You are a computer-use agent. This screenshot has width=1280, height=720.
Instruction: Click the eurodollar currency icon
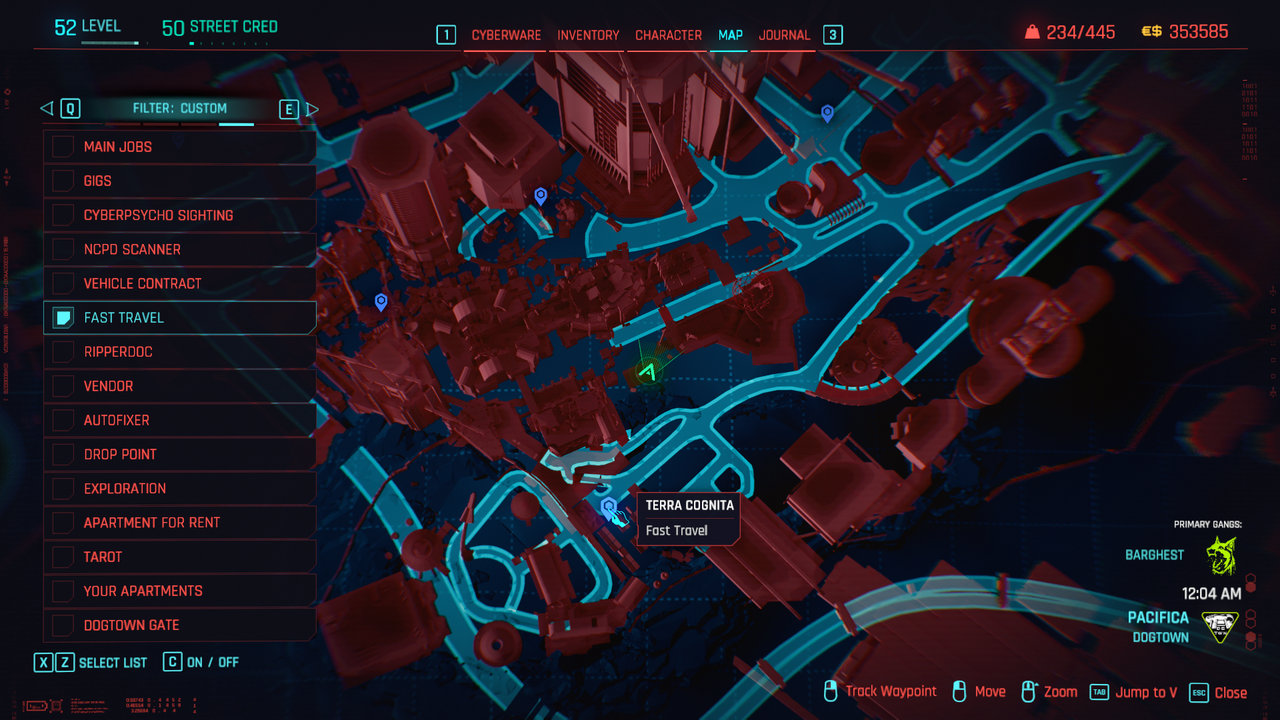(1151, 32)
